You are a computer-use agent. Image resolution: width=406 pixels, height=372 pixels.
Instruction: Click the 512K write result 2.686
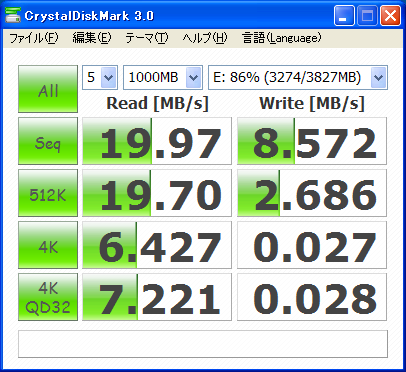tap(312, 193)
